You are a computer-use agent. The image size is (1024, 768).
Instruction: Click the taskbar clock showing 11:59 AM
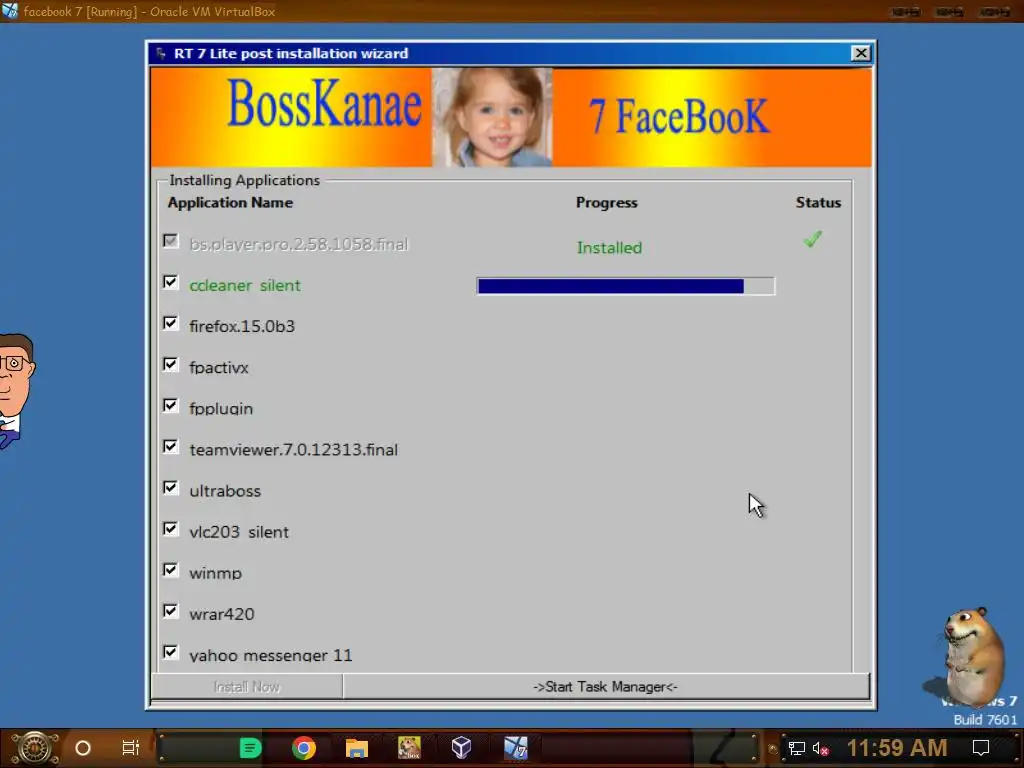897,748
